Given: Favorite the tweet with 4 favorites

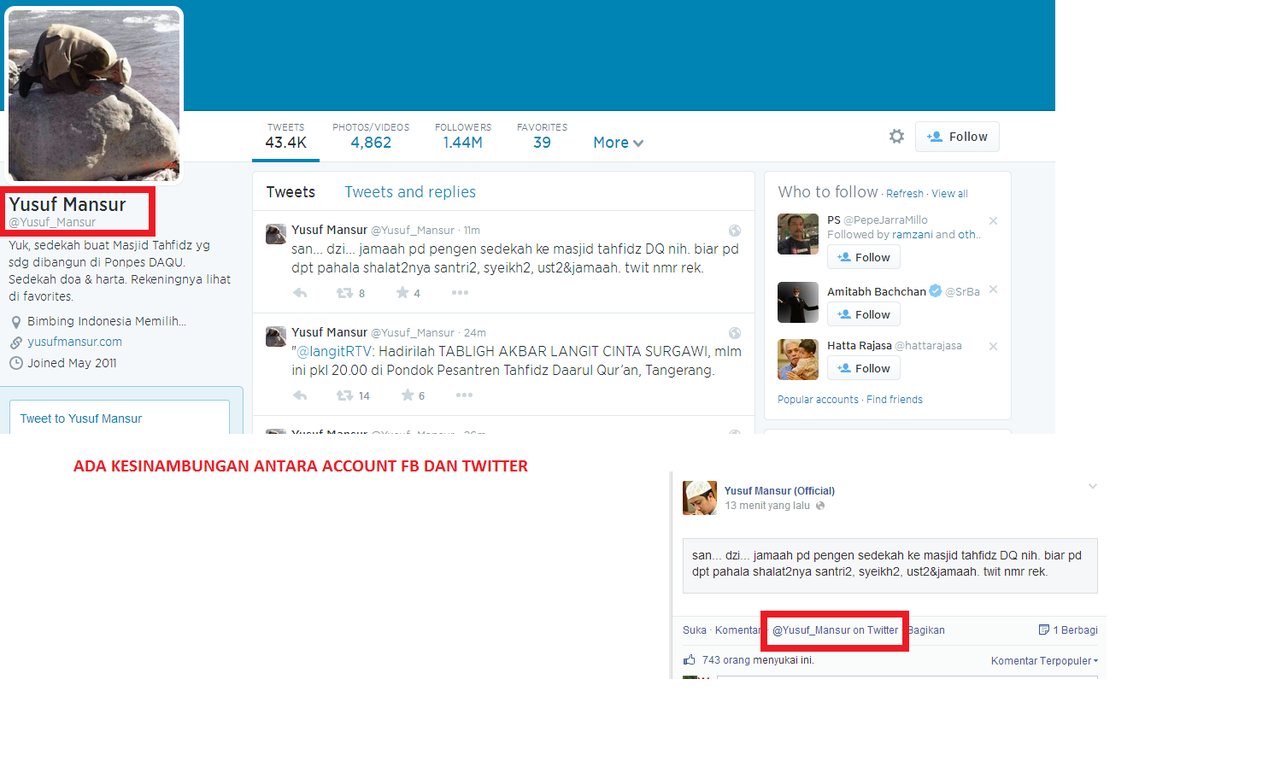Looking at the screenshot, I should click(x=402, y=293).
